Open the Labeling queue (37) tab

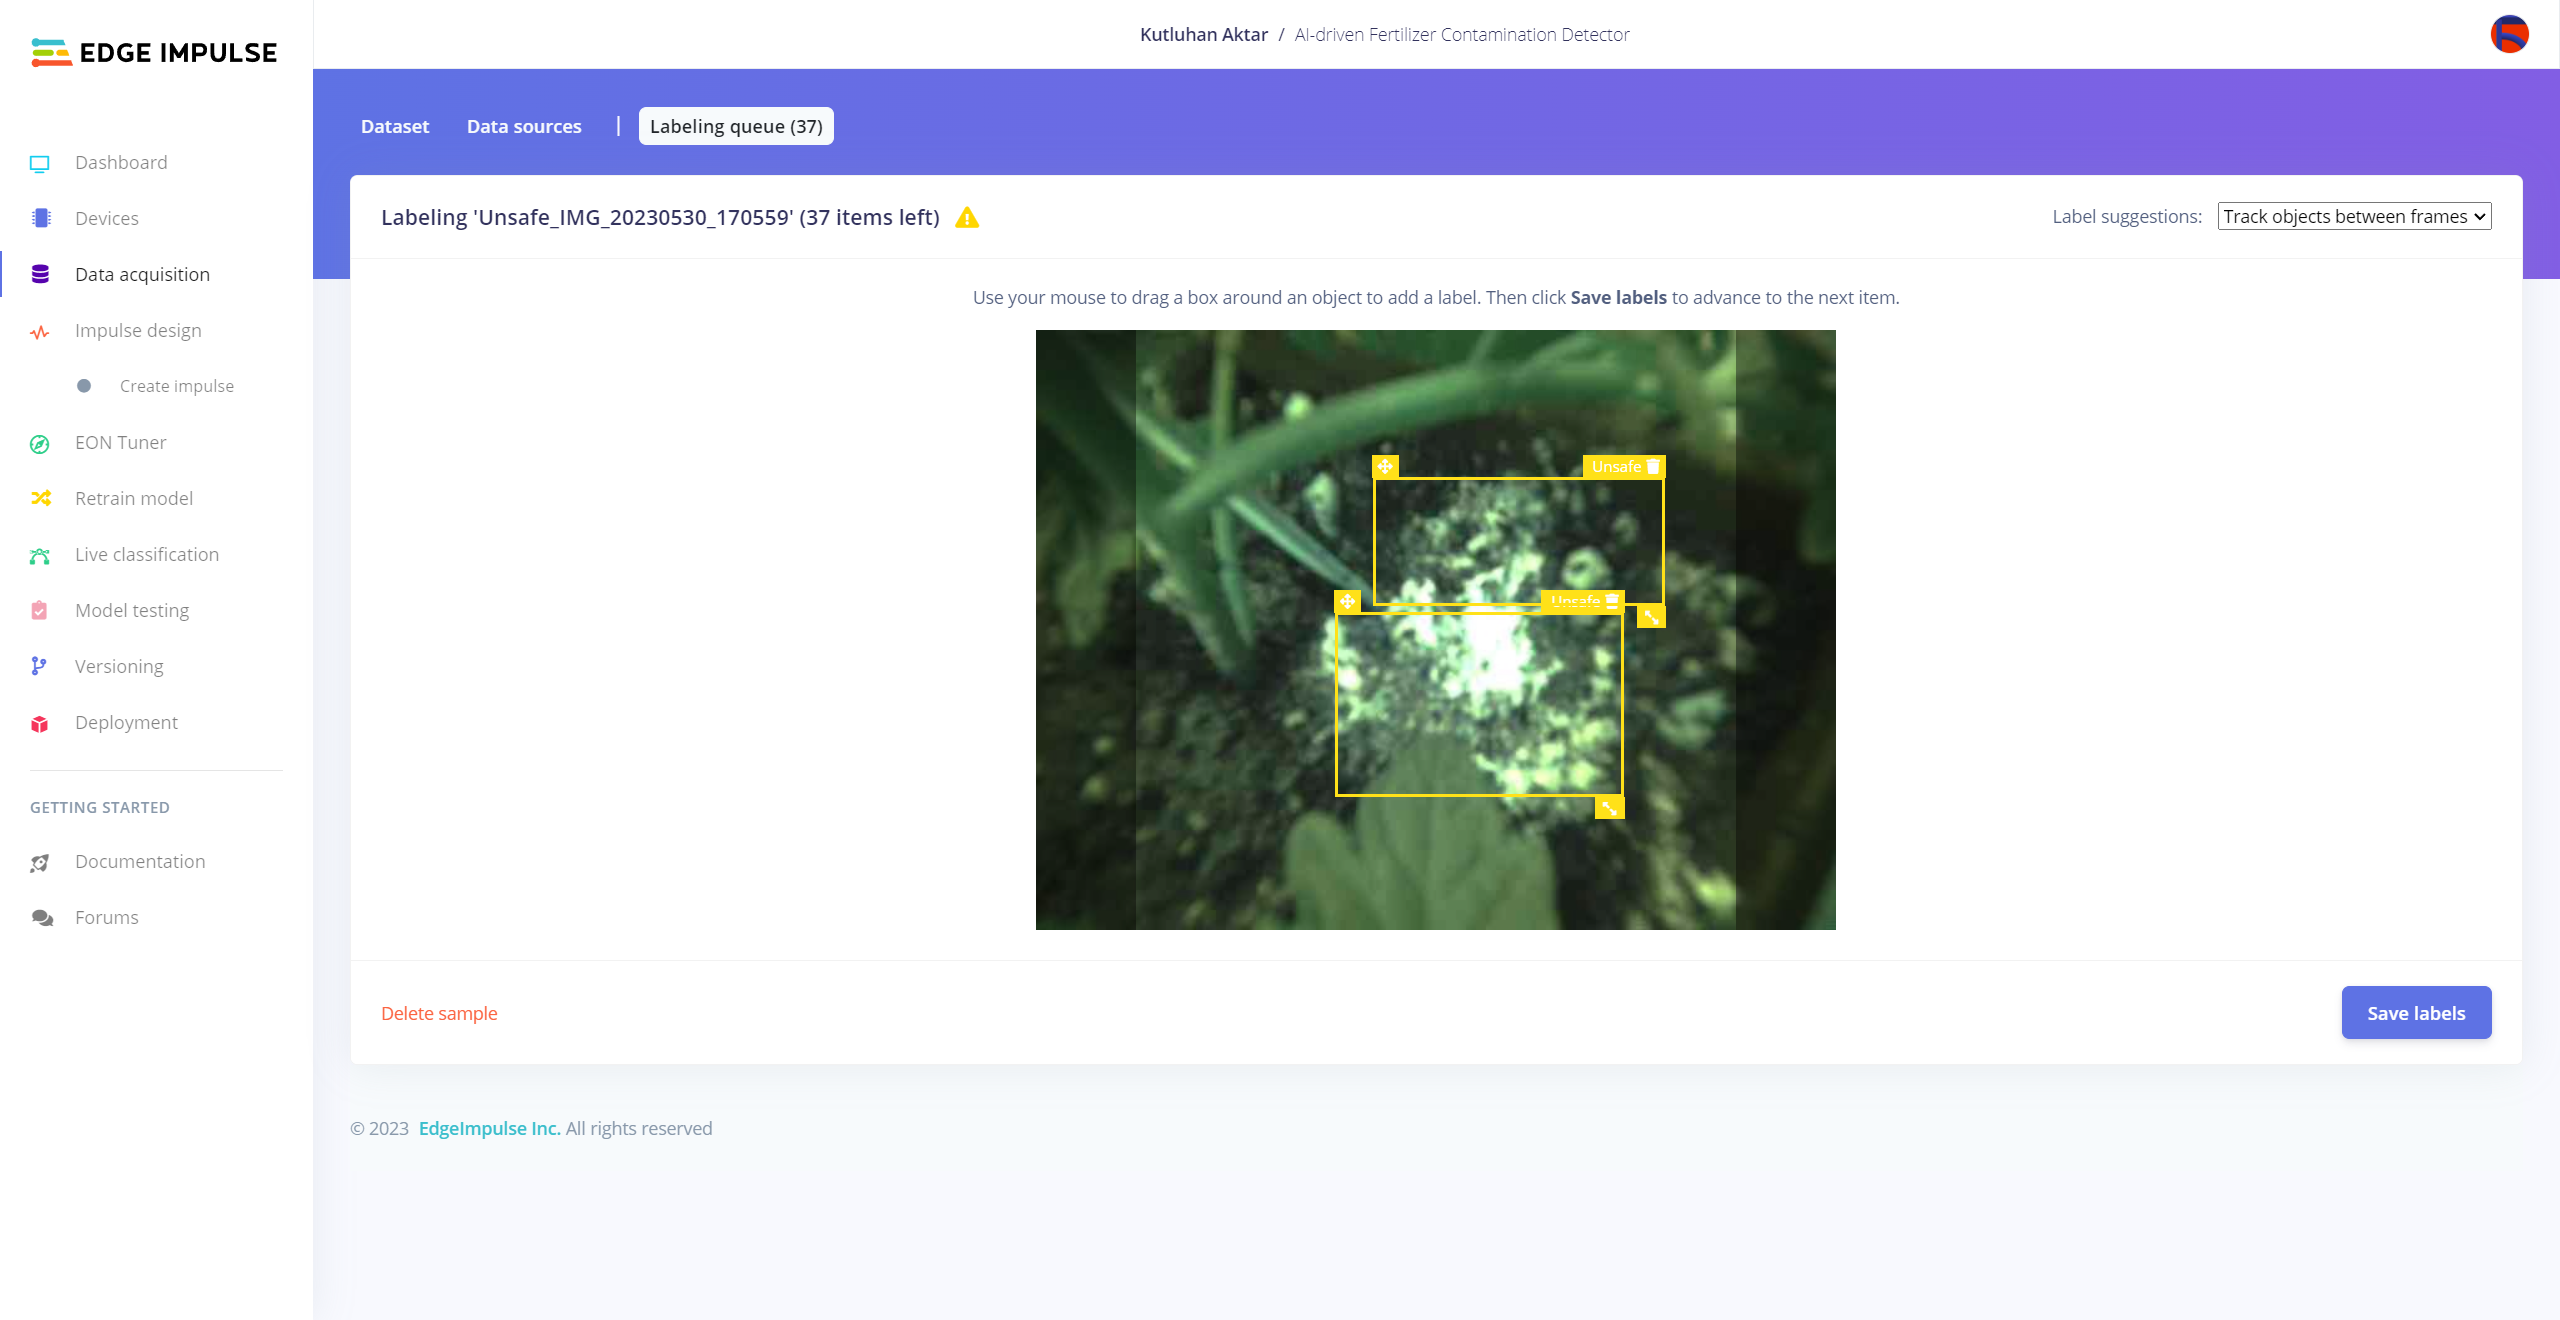[736, 126]
